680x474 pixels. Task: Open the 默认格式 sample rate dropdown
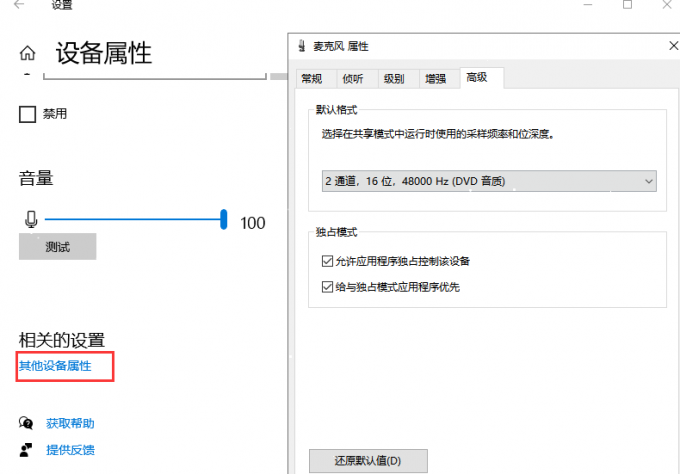[x=489, y=181]
